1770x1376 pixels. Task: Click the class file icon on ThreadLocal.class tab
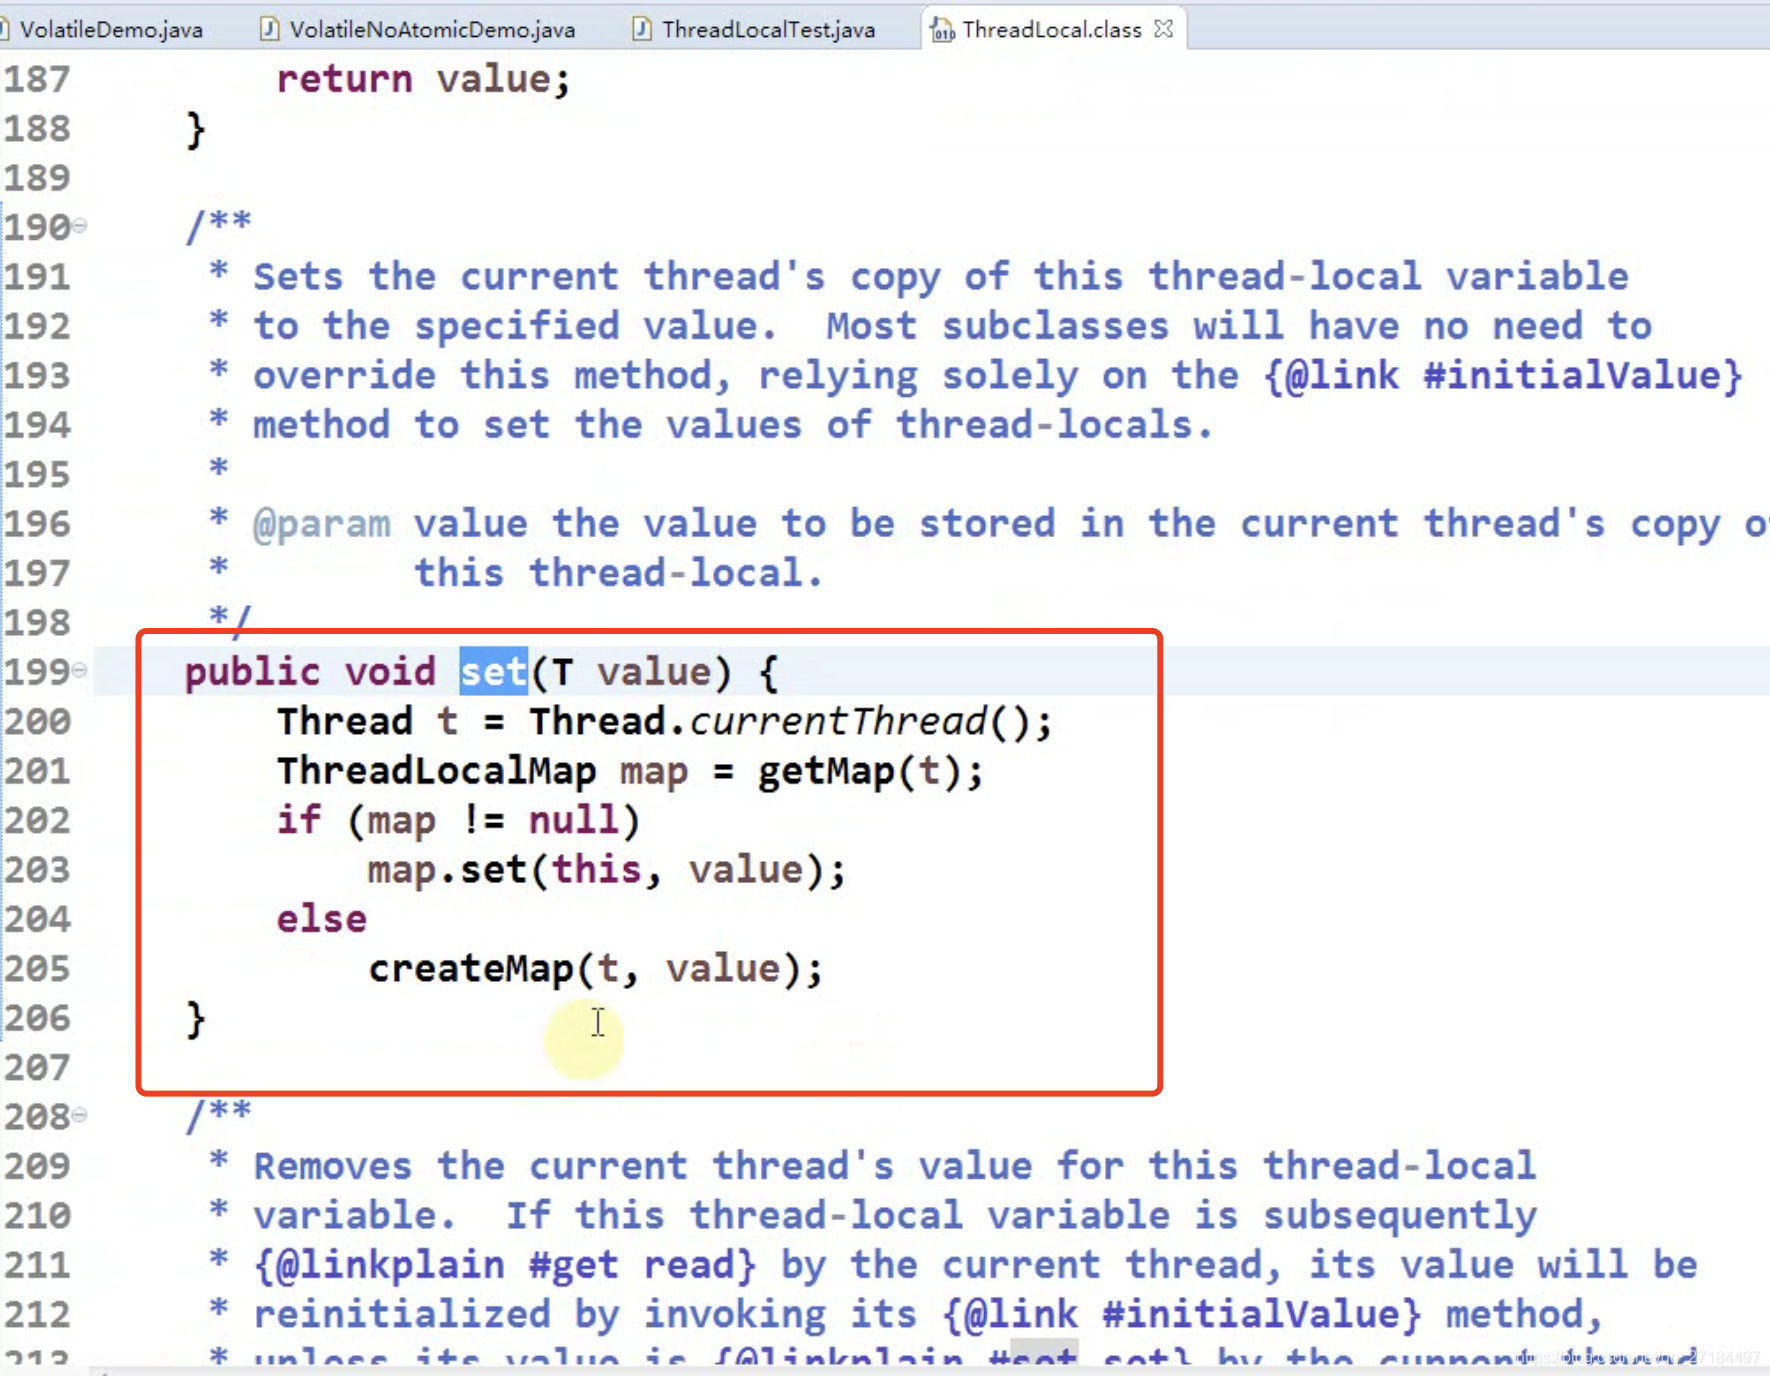click(x=941, y=29)
